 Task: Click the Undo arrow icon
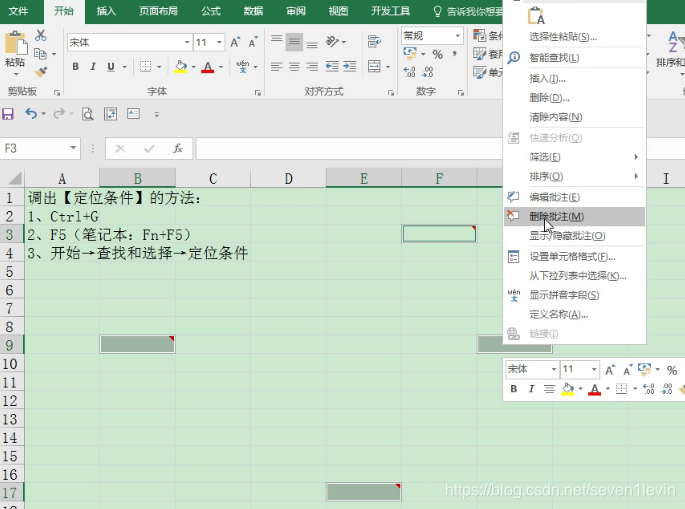pyautogui.click(x=31, y=114)
